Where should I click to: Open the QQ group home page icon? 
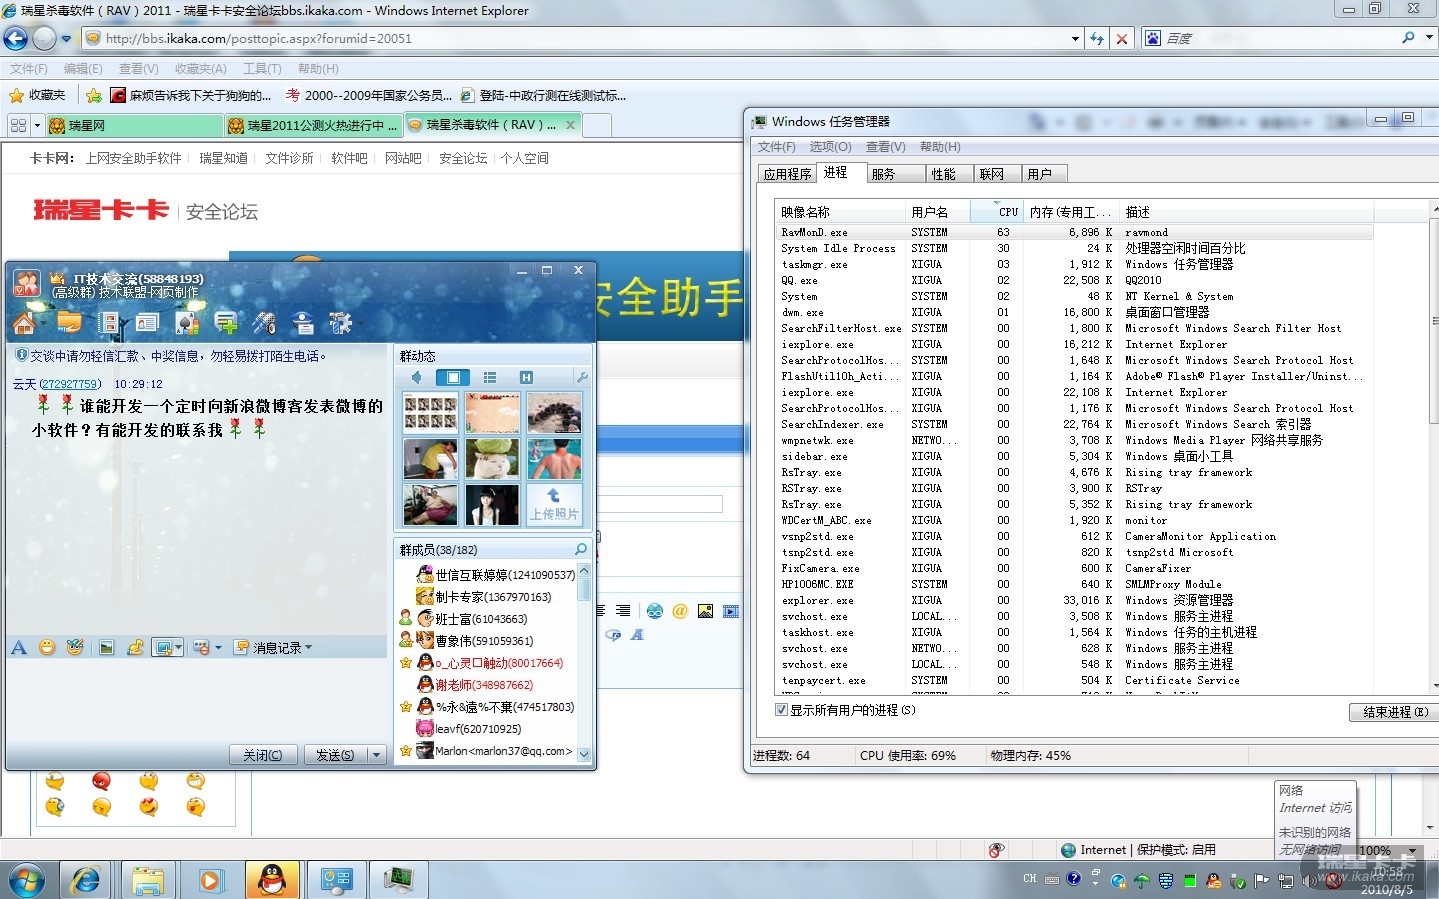(x=24, y=323)
